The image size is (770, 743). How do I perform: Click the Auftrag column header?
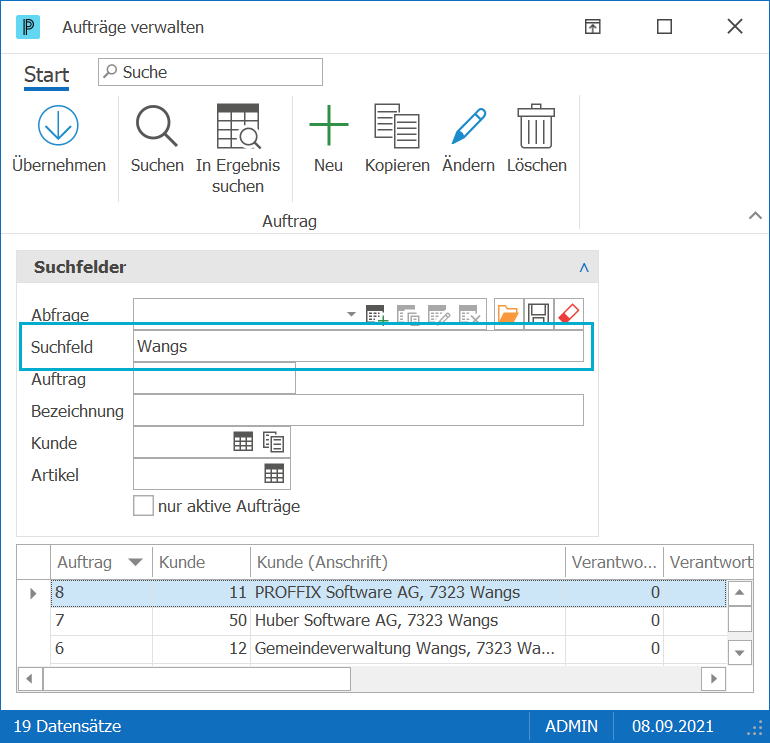[101, 562]
